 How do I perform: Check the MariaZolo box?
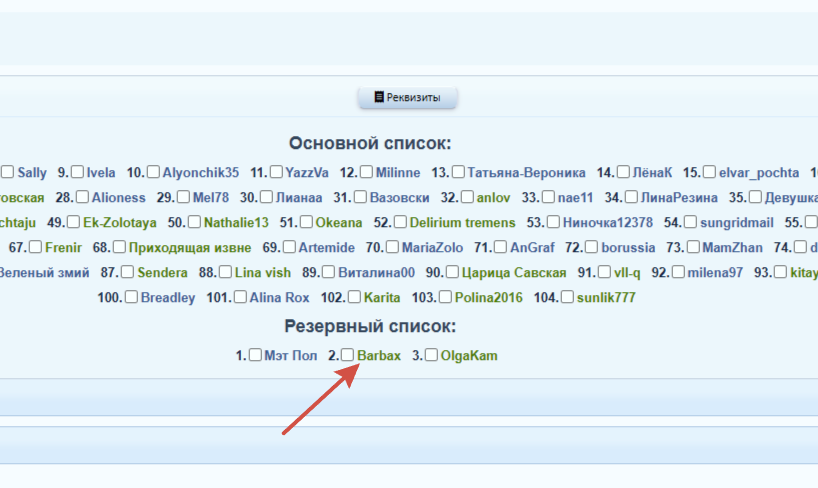click(392, 247)
